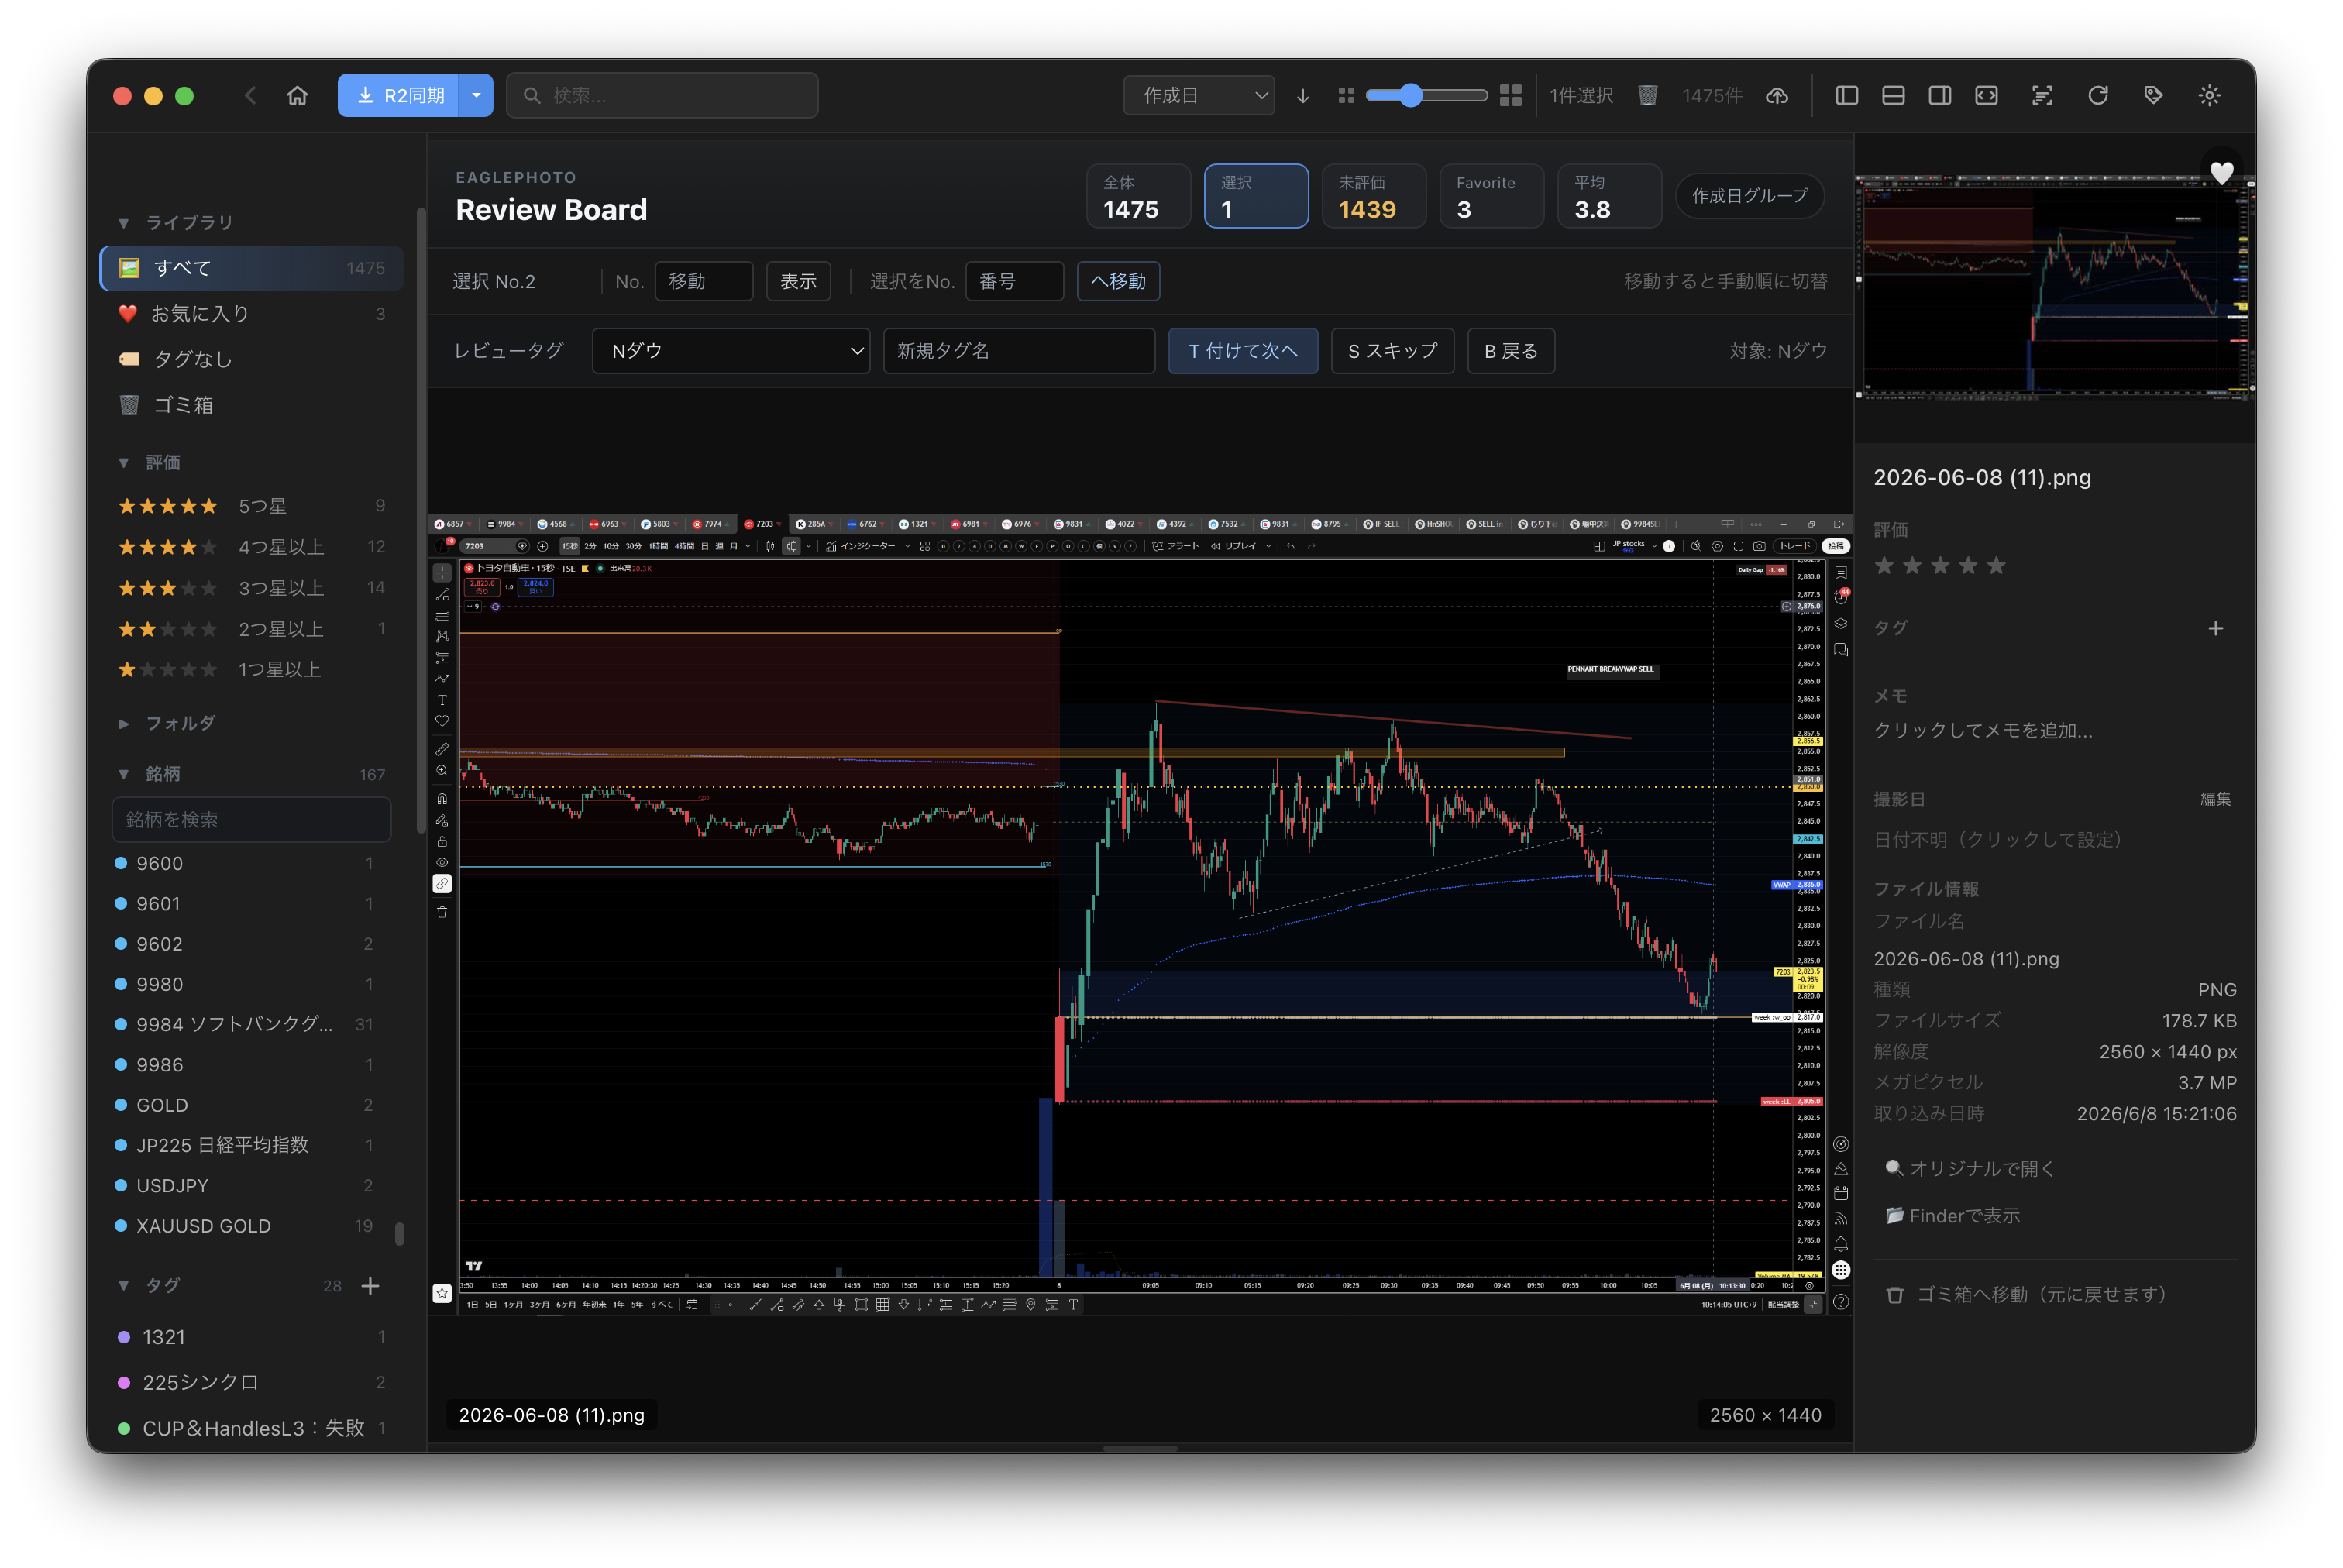Click the 銘柄を検索 field

(x=251, y=819)
